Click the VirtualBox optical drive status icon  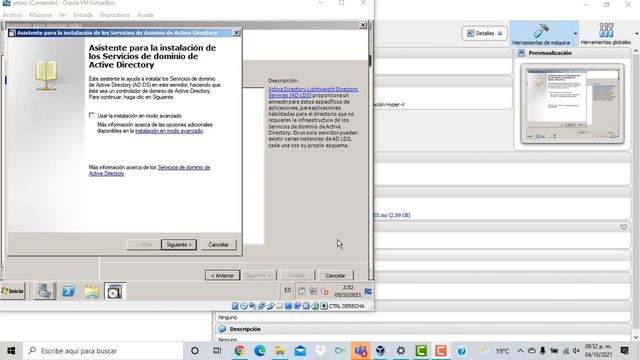[244, 306]
